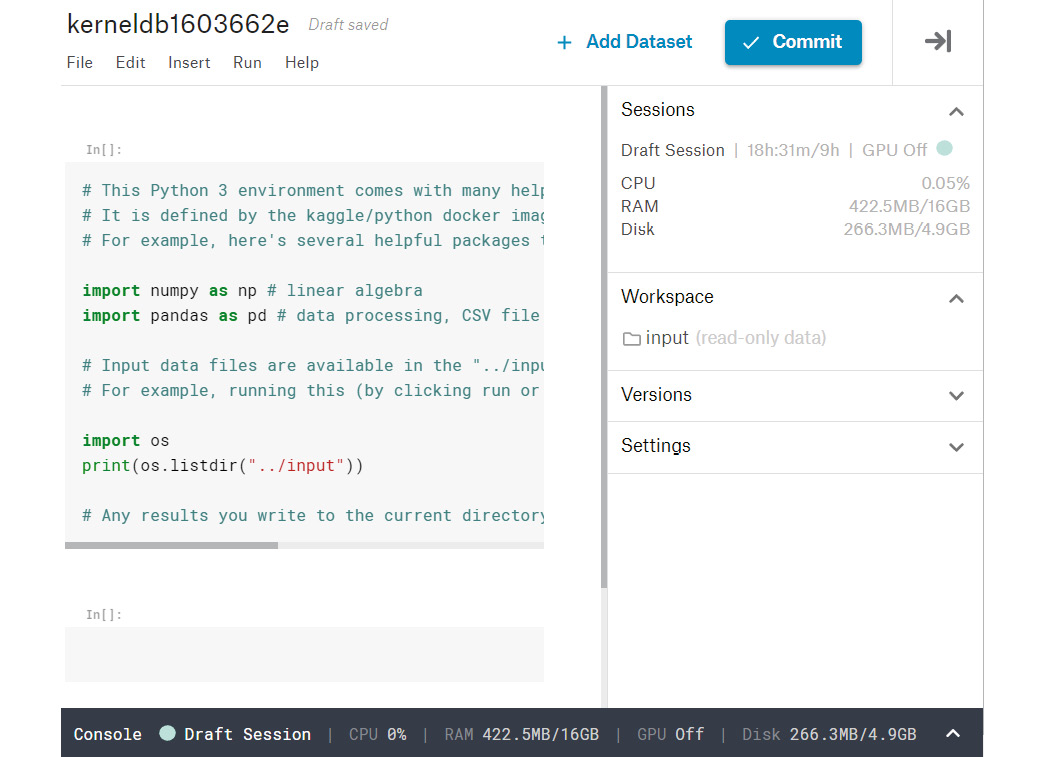This screenshot has height=757, width=1046.
Task: Collapse the Workspace panel
Action: pyautogui.click(x=956, y=298)
